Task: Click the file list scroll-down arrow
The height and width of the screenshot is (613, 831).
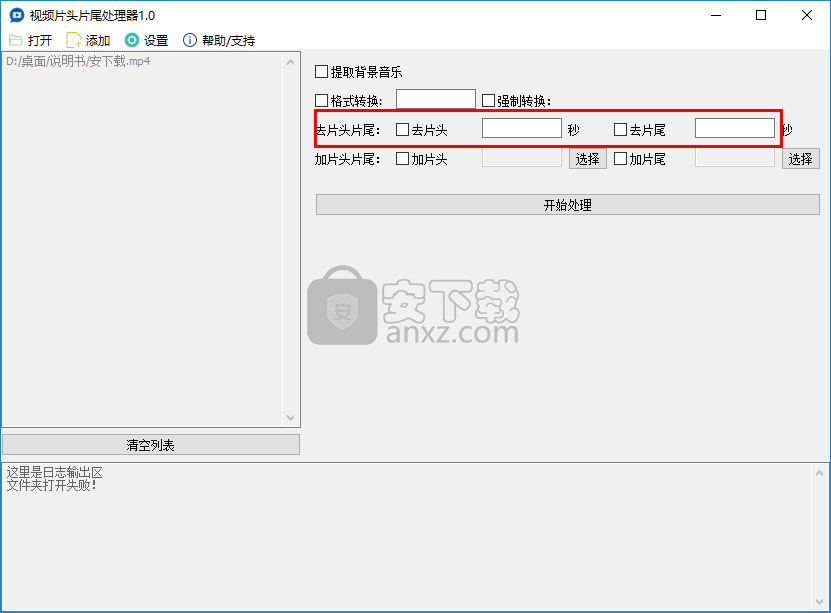Action: point(290,417)
